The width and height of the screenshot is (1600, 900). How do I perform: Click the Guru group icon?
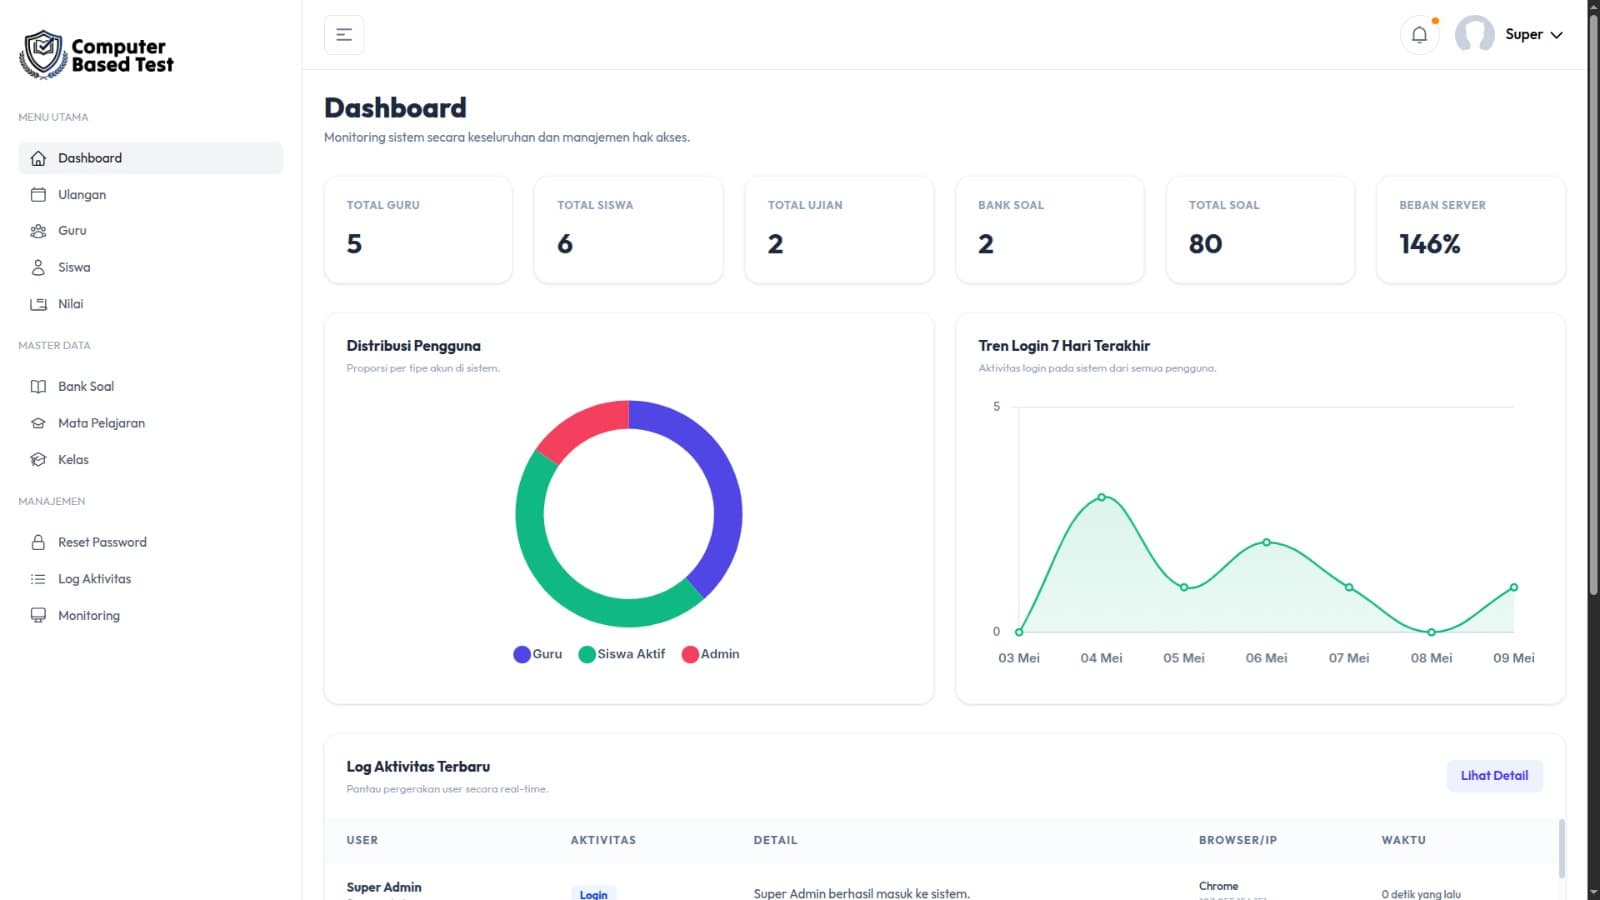[38, 231]
